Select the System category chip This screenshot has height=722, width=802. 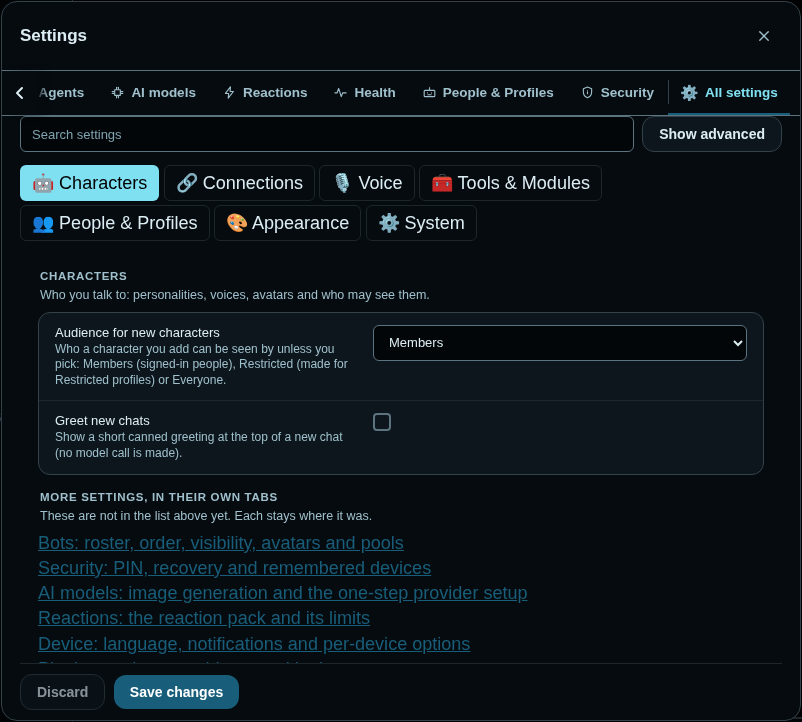tap(421, 223)
